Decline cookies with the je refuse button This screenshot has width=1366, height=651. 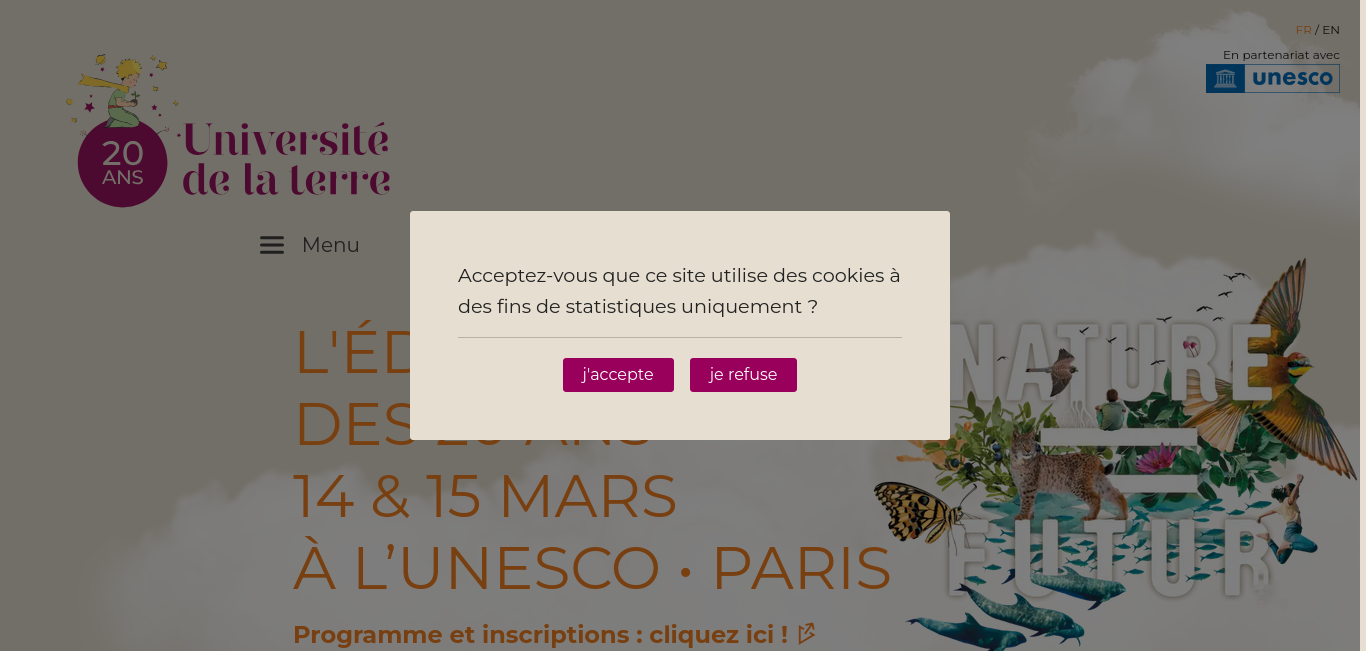(x=743, y=375)
